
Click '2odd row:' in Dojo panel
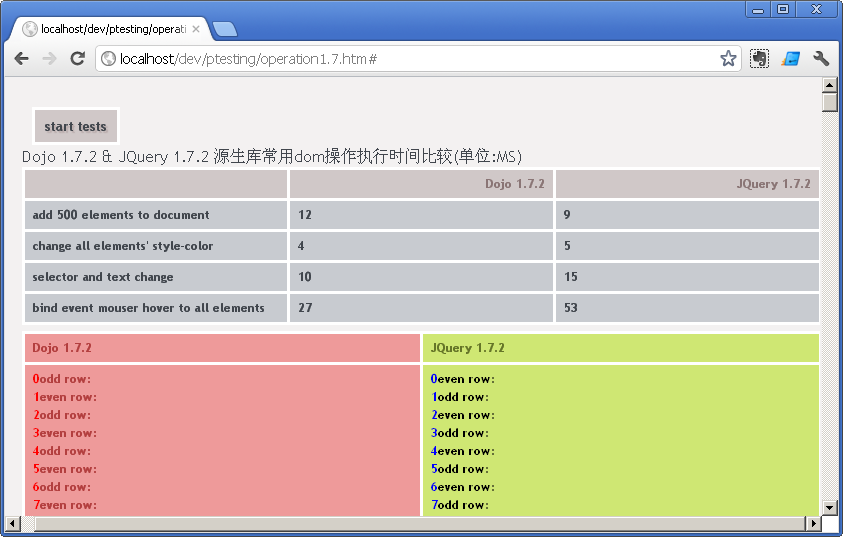click(x=62, y=415)
